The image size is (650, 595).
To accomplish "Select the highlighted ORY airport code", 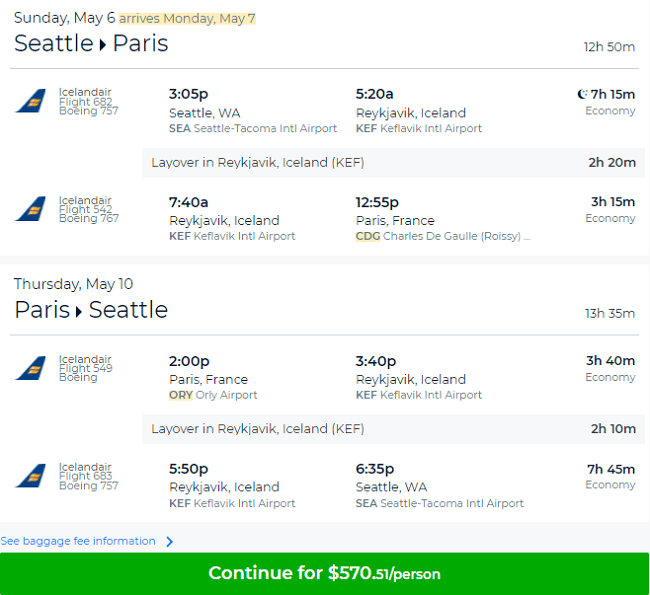I will tap(181, 395).
